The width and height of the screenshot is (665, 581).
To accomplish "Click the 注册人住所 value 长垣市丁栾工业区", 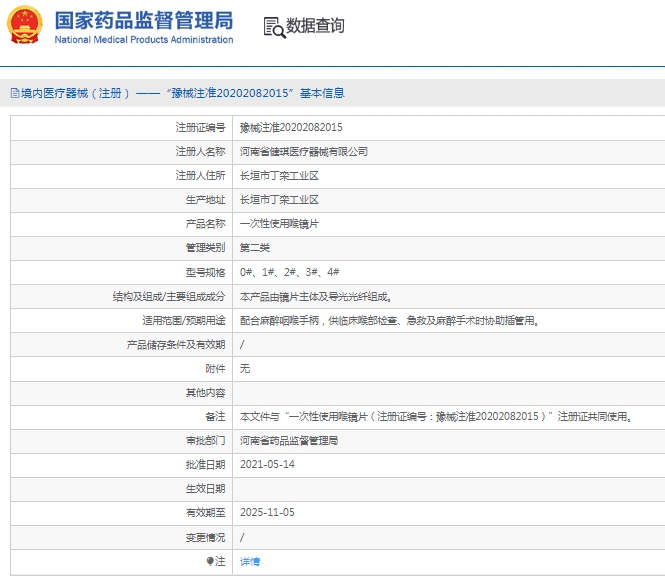I will (x=279, y=176).
